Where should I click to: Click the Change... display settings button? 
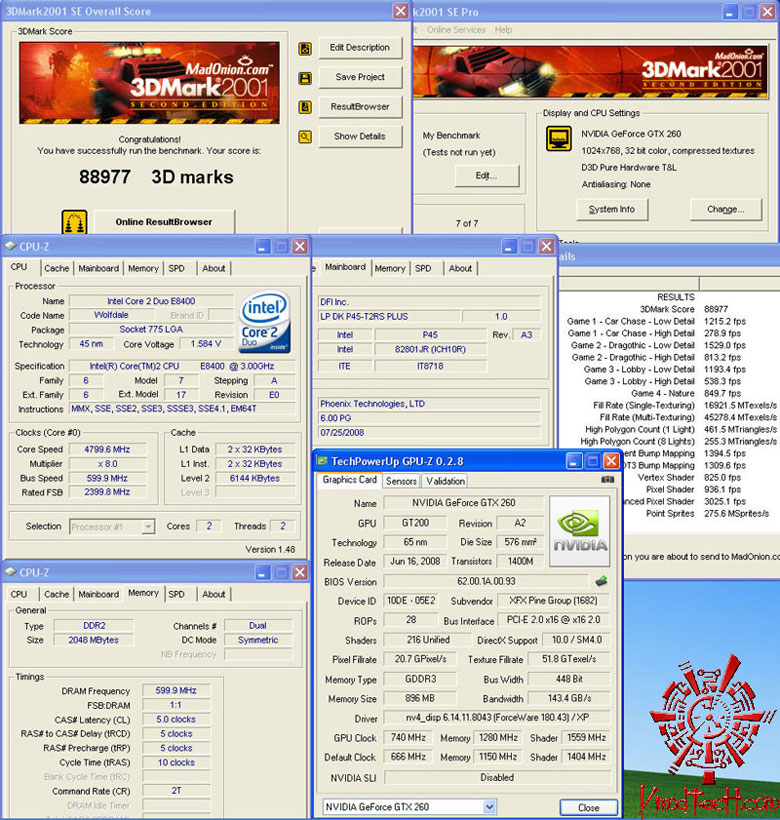click(x=726, y=210)
